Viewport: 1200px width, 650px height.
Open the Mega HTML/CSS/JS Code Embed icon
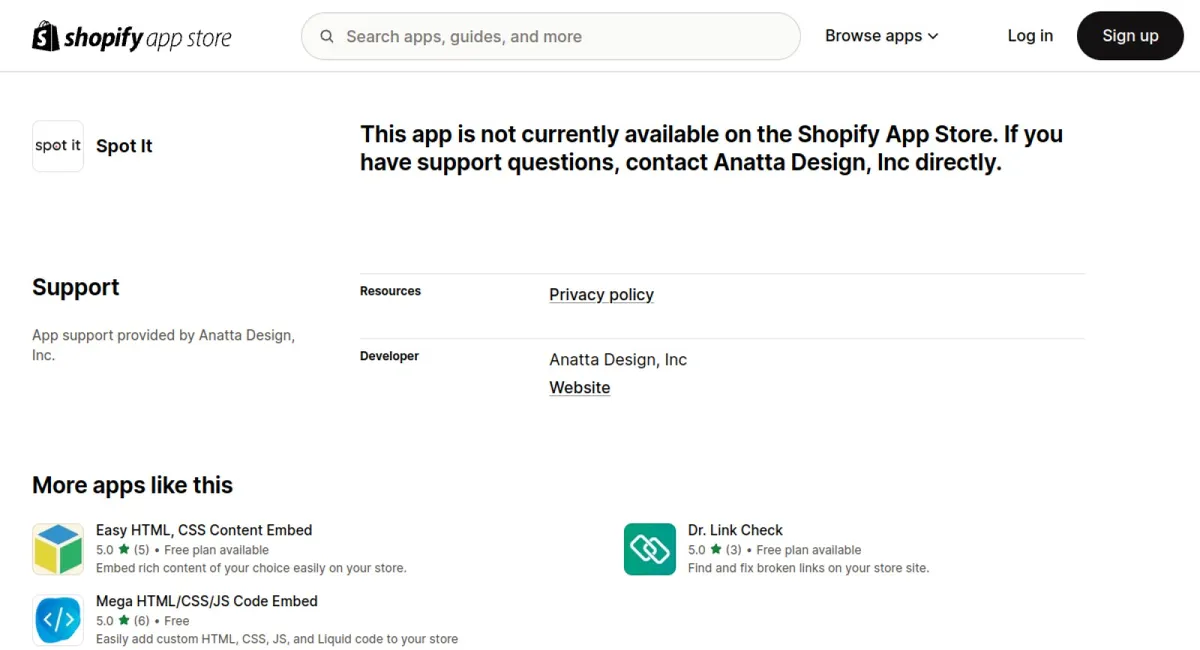tap(58, 620)
